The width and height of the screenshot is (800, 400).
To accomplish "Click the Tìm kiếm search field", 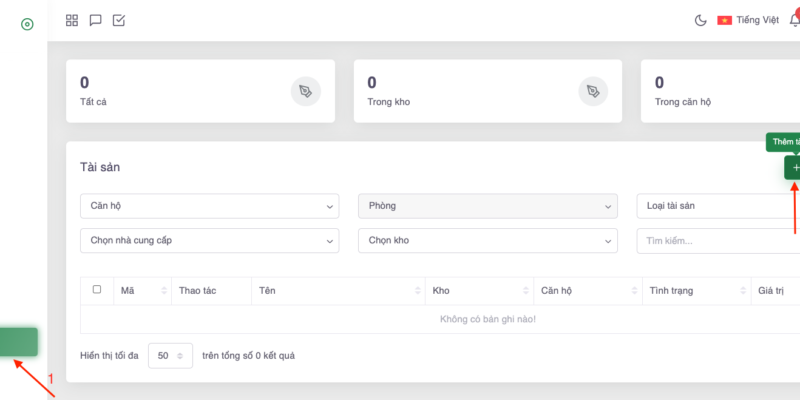I will (x=718, y=241).
